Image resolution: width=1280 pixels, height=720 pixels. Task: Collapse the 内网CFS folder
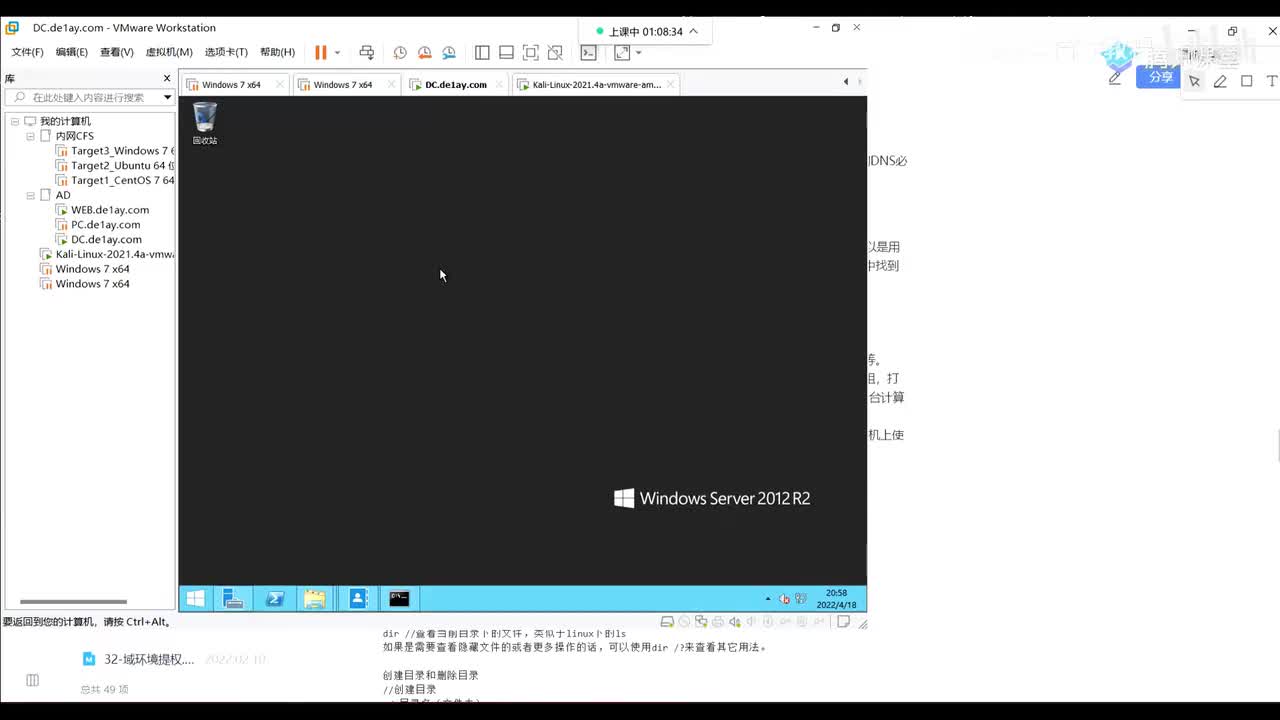tap(30, 136)
